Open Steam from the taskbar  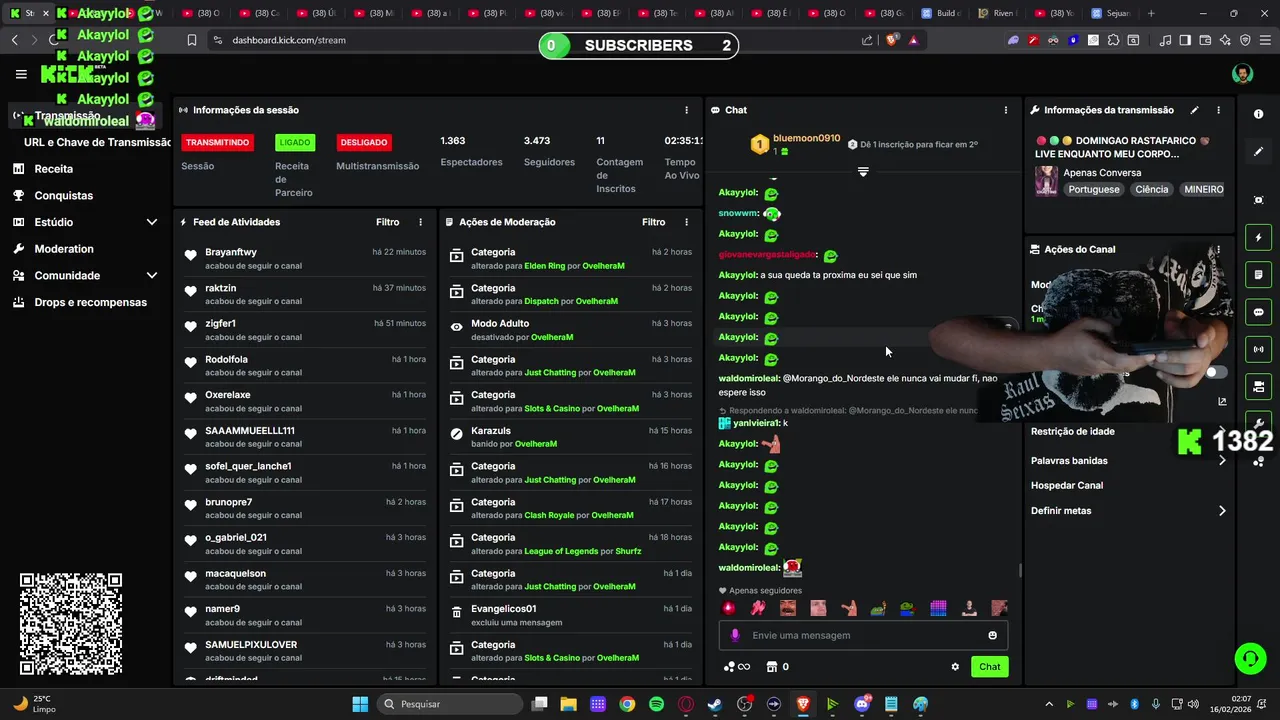[714, 704]
